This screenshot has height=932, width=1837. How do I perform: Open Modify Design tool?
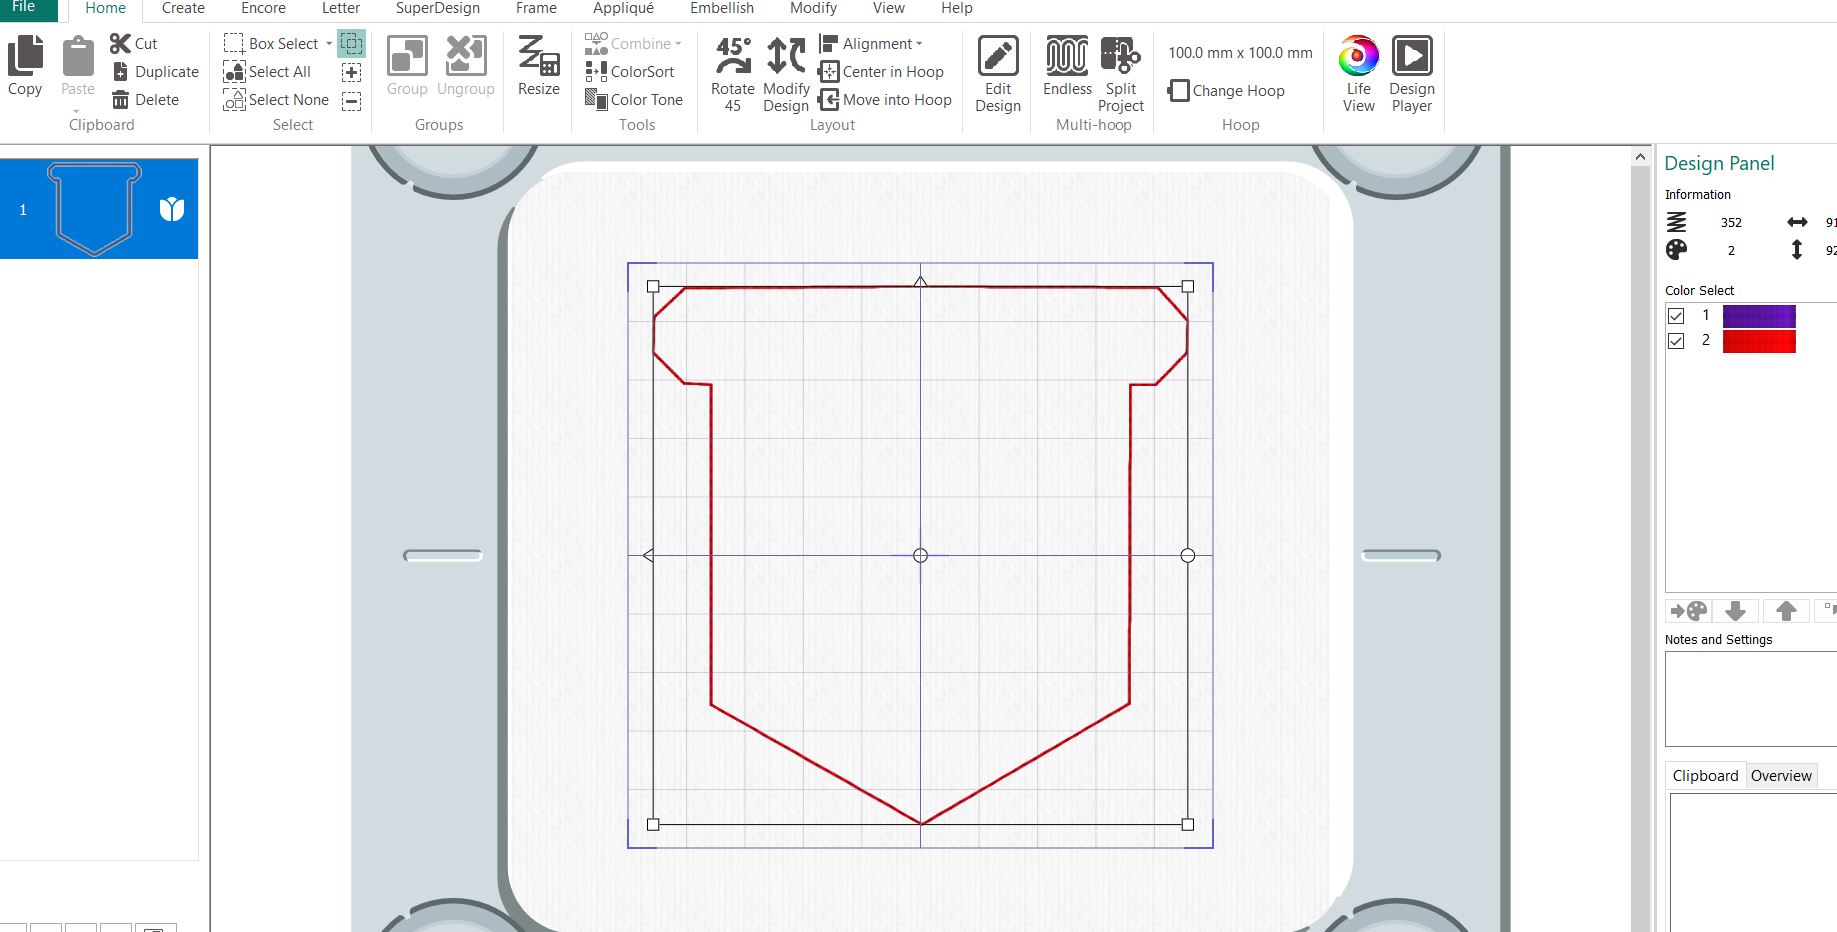(786, 74)
